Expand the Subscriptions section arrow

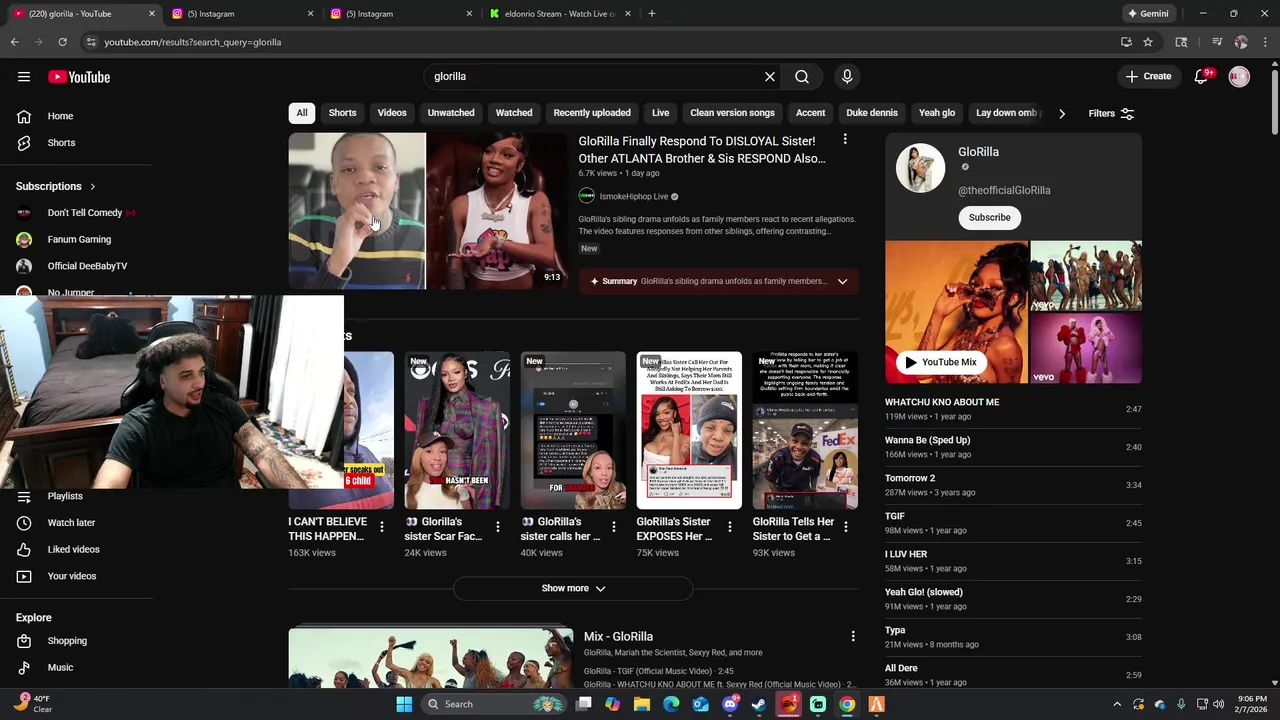92,187
